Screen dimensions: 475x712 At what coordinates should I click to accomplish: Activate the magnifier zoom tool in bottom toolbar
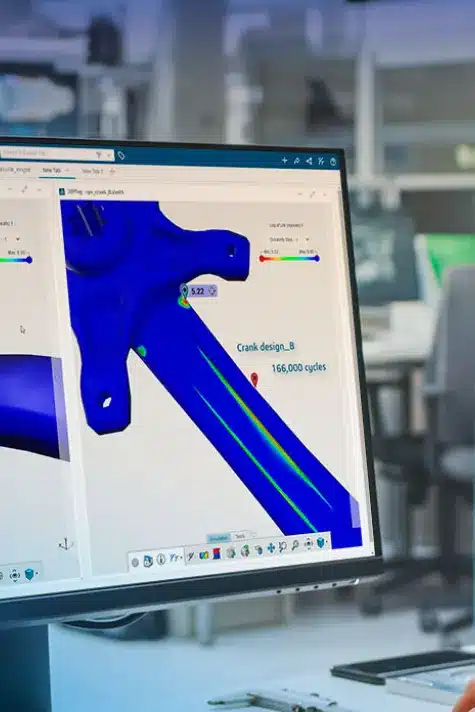(x=295, y=545)
